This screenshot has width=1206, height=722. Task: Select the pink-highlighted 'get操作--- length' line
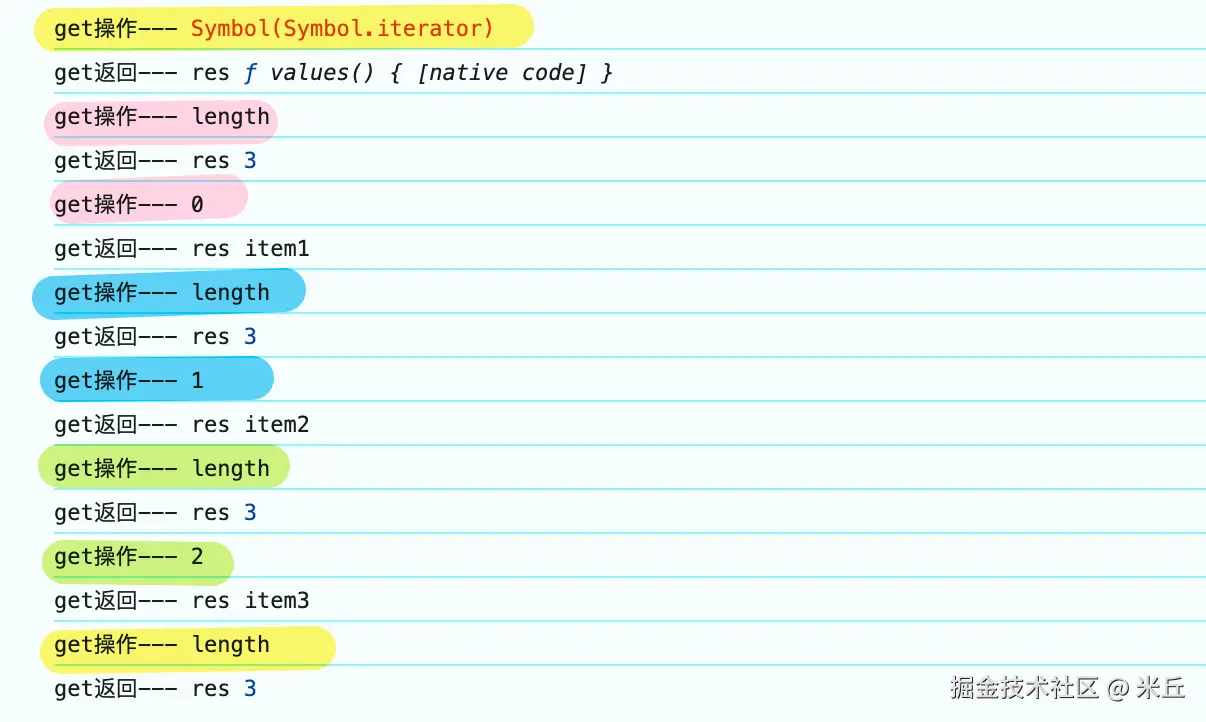[162, 117]
